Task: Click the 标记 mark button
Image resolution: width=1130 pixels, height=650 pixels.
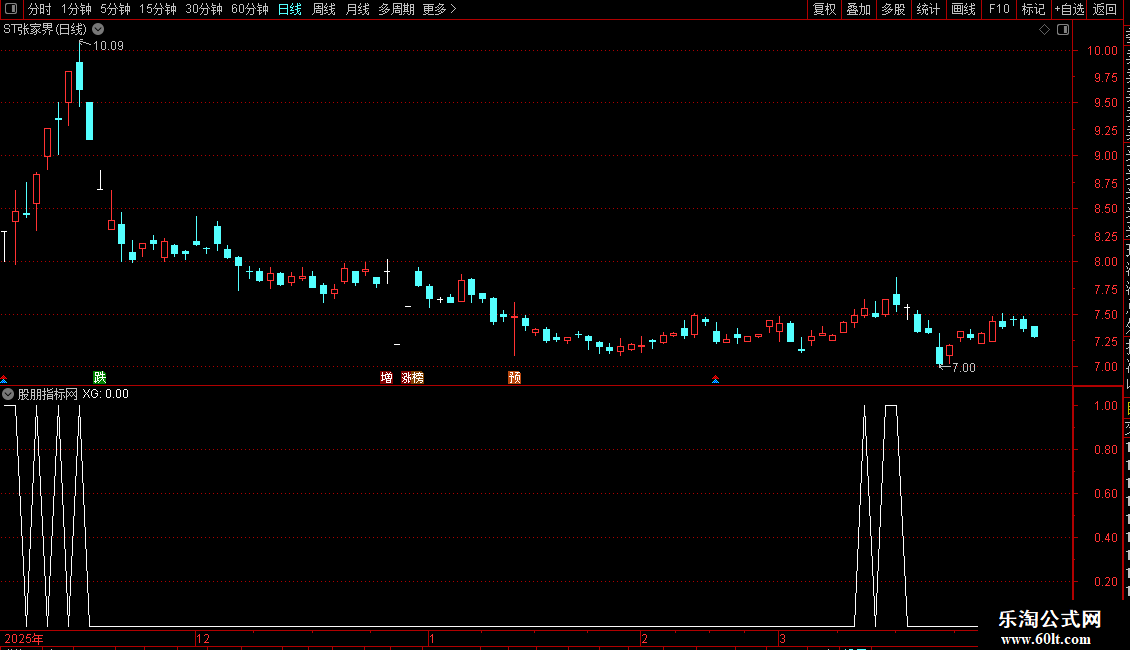Action: click(1033, 9)
